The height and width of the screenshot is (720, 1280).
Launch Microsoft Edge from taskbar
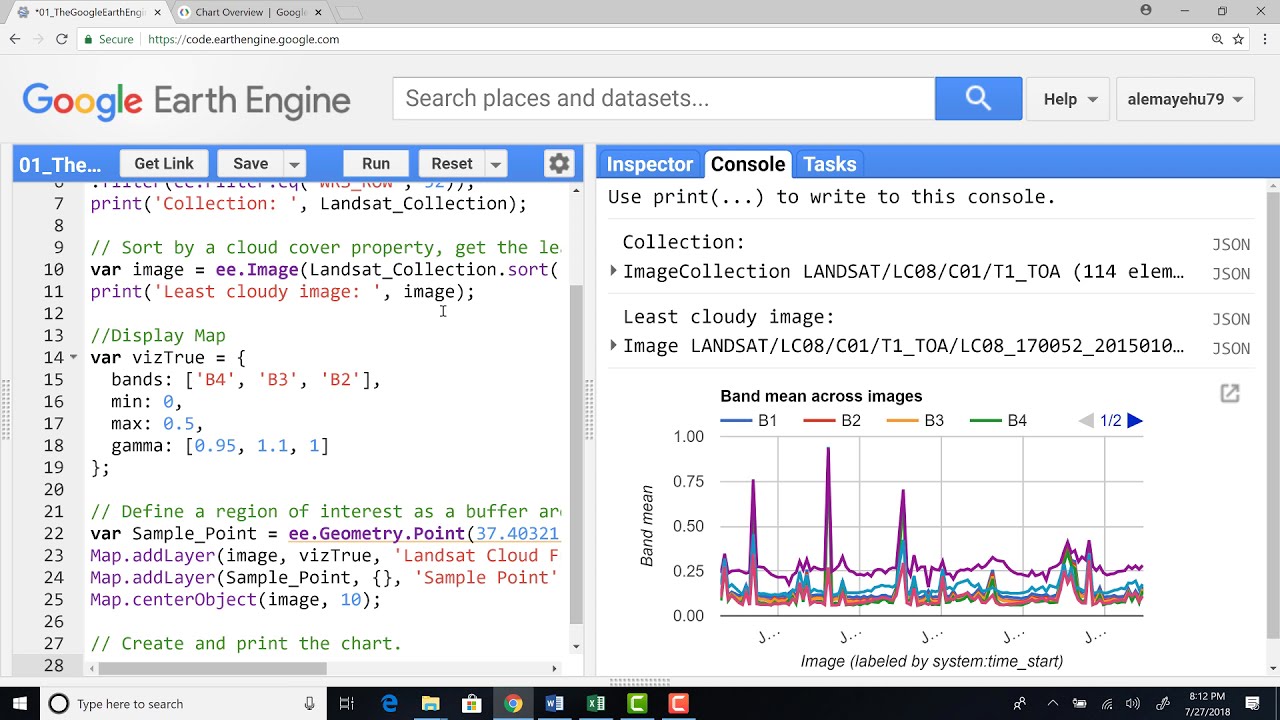390,703
